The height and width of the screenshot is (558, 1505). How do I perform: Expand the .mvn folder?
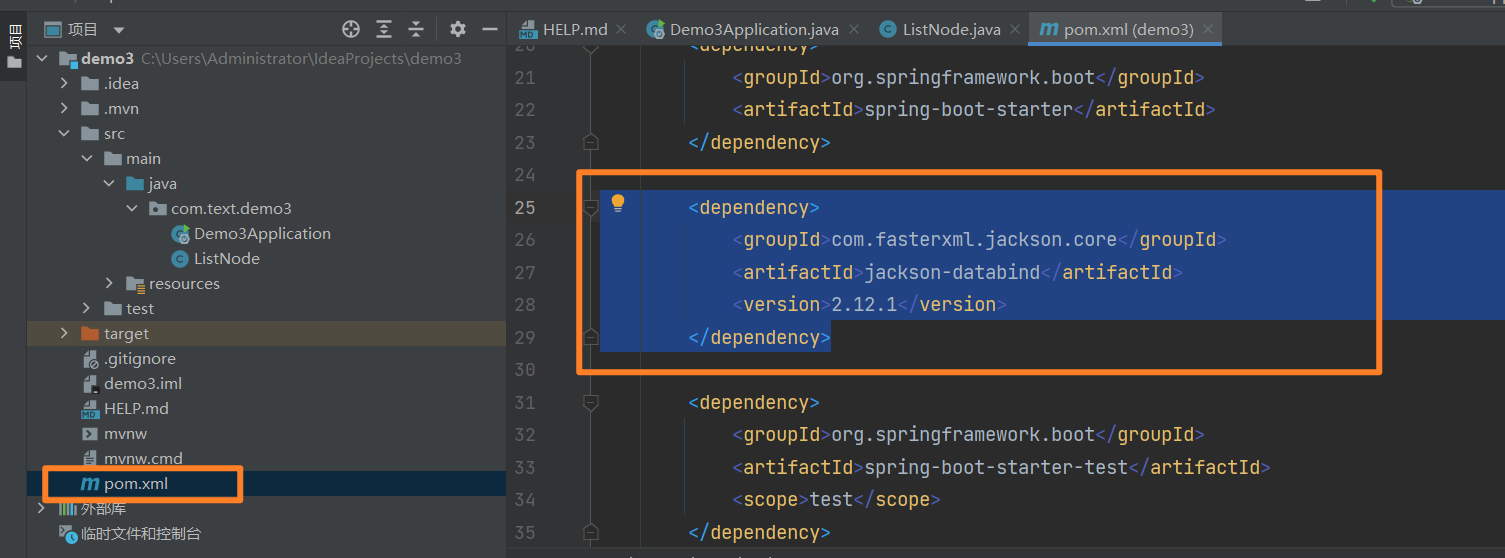click(x=64, y=109)
